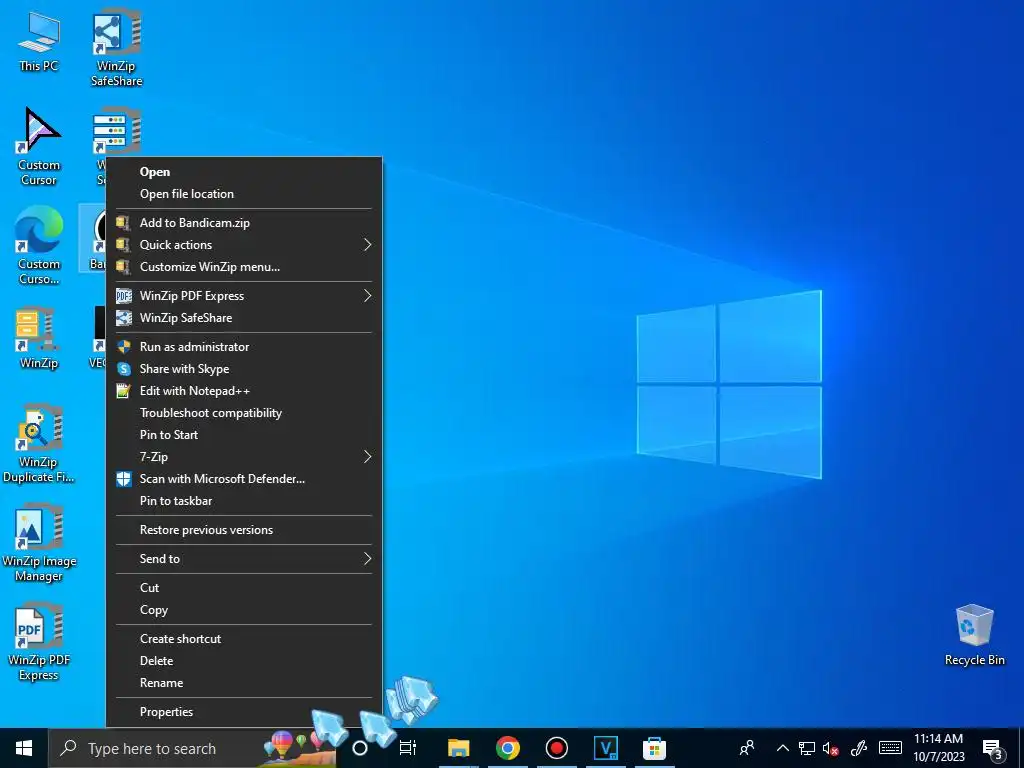
Task: Expand the Send to submenu arrow
Action: coord(367,559)
